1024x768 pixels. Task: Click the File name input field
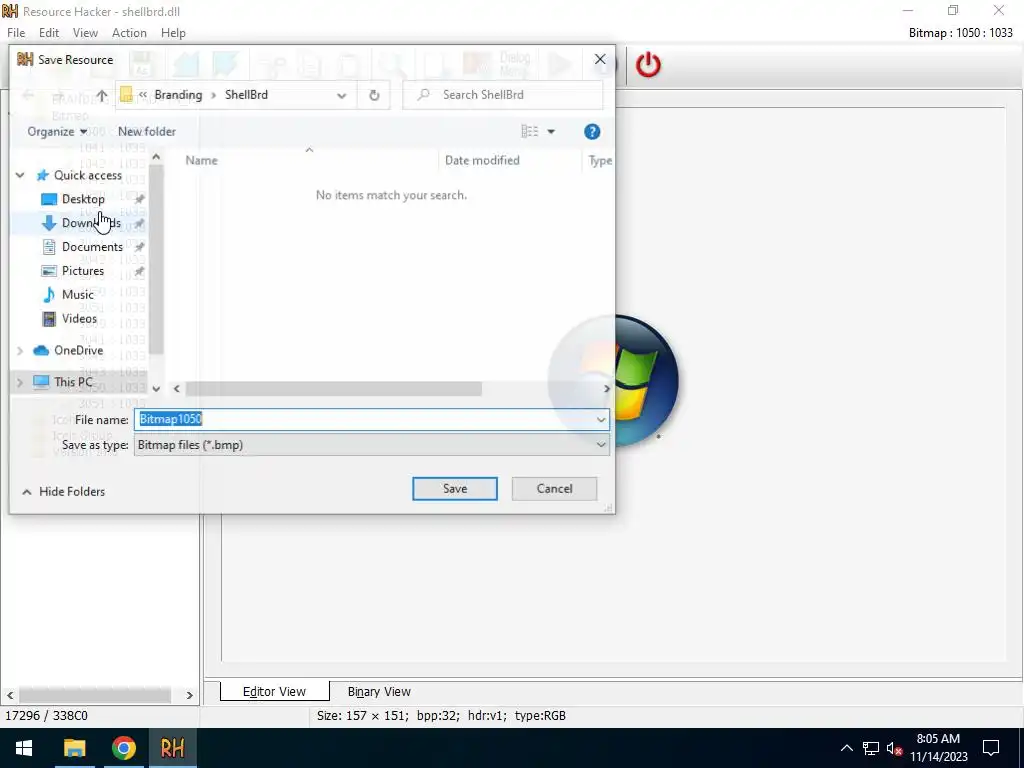(372, 420)
